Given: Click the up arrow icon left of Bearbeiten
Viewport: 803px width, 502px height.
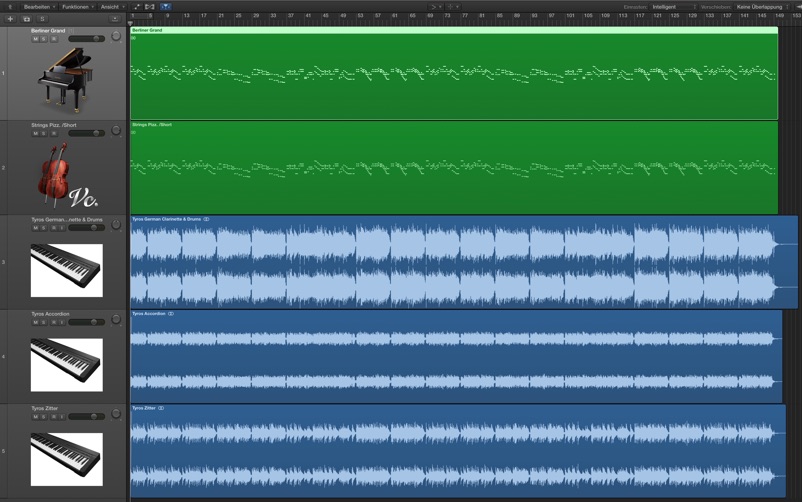Looking at the screenshot, I should 9,7.
